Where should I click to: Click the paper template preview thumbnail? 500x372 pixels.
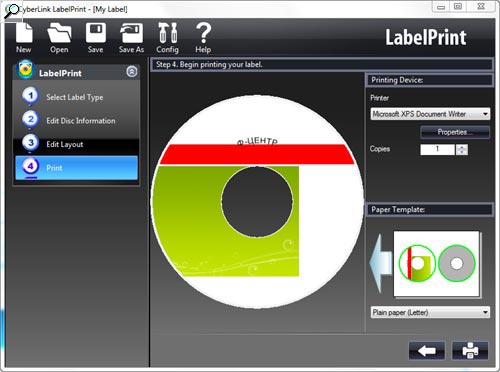pos(437,264)
